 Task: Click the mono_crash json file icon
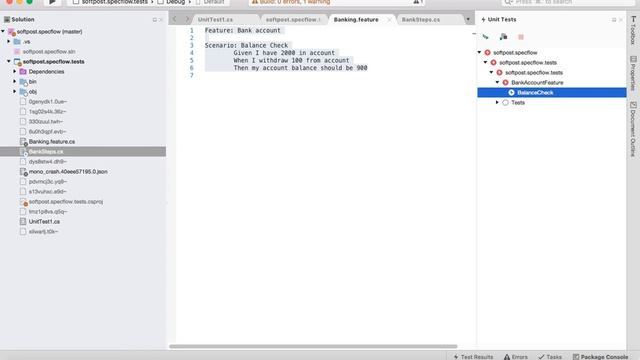[x=23, y=172]
